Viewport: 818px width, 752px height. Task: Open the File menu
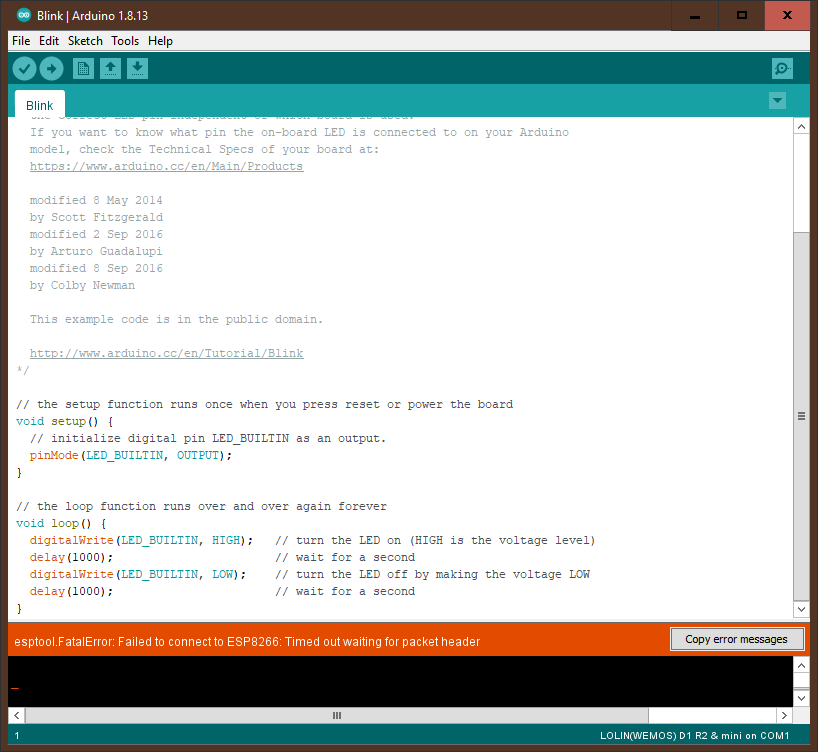tap(21, 41)
